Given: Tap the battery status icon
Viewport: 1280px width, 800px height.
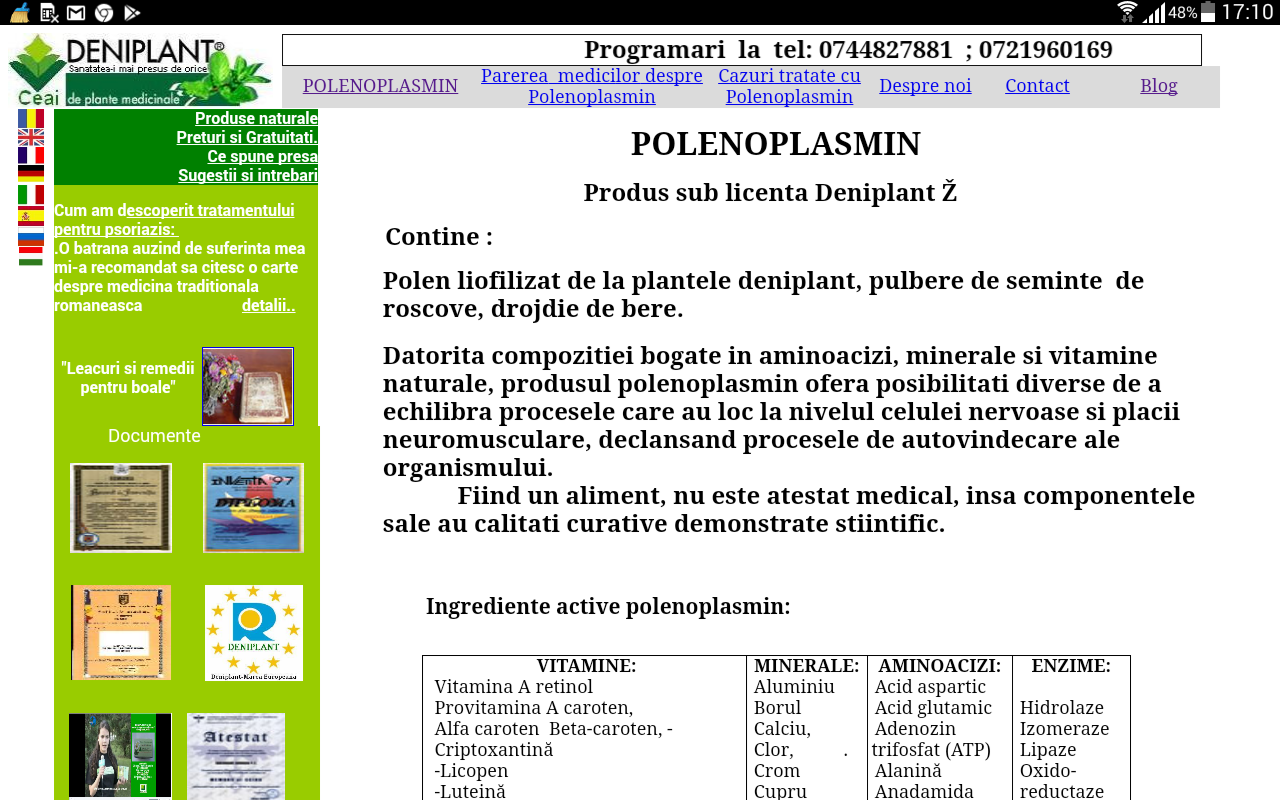Looking at the screenshot, I should [1208, 12].
